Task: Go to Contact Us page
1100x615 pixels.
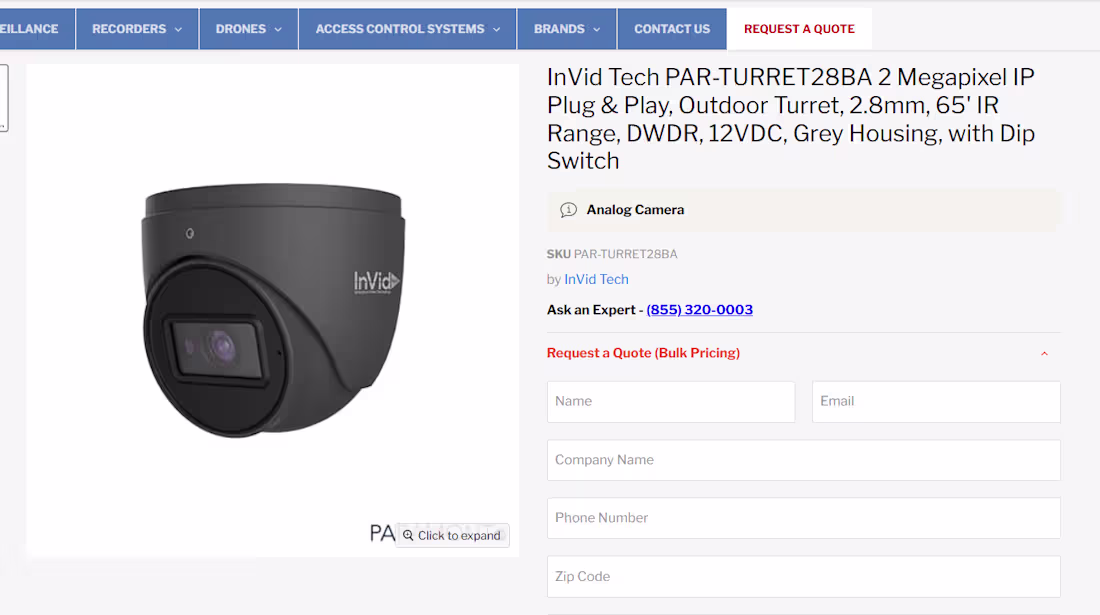Action: [x=672, y=29]
